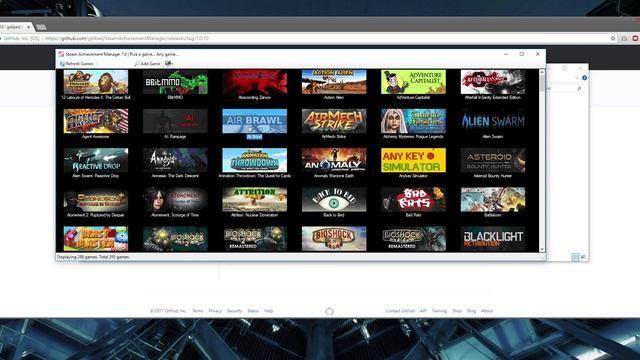
Task: Close the GitHub browser tab
Action: pos(28,27)
